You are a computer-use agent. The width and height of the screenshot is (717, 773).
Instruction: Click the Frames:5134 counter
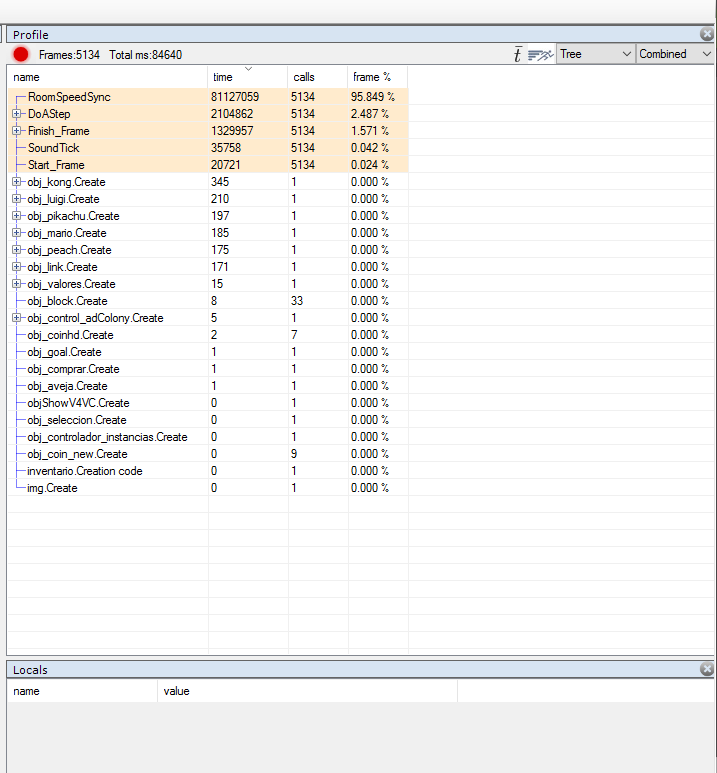tap(70, 55)
